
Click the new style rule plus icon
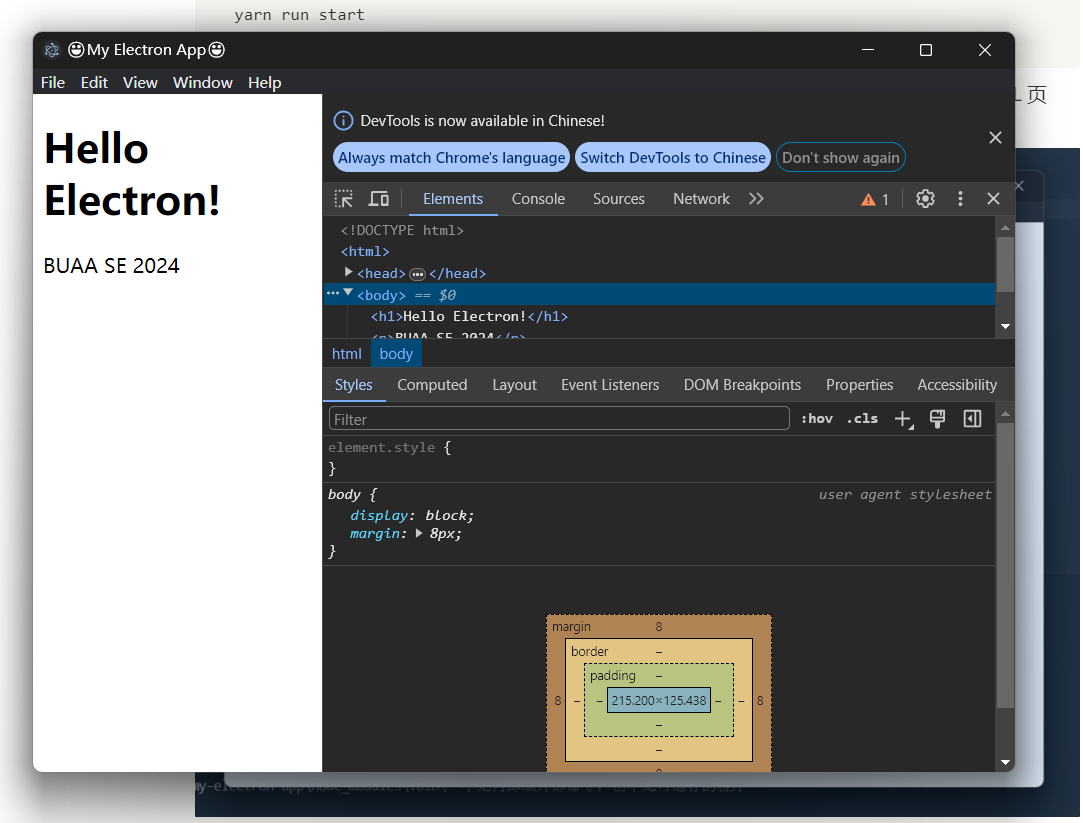pos(903,419)
